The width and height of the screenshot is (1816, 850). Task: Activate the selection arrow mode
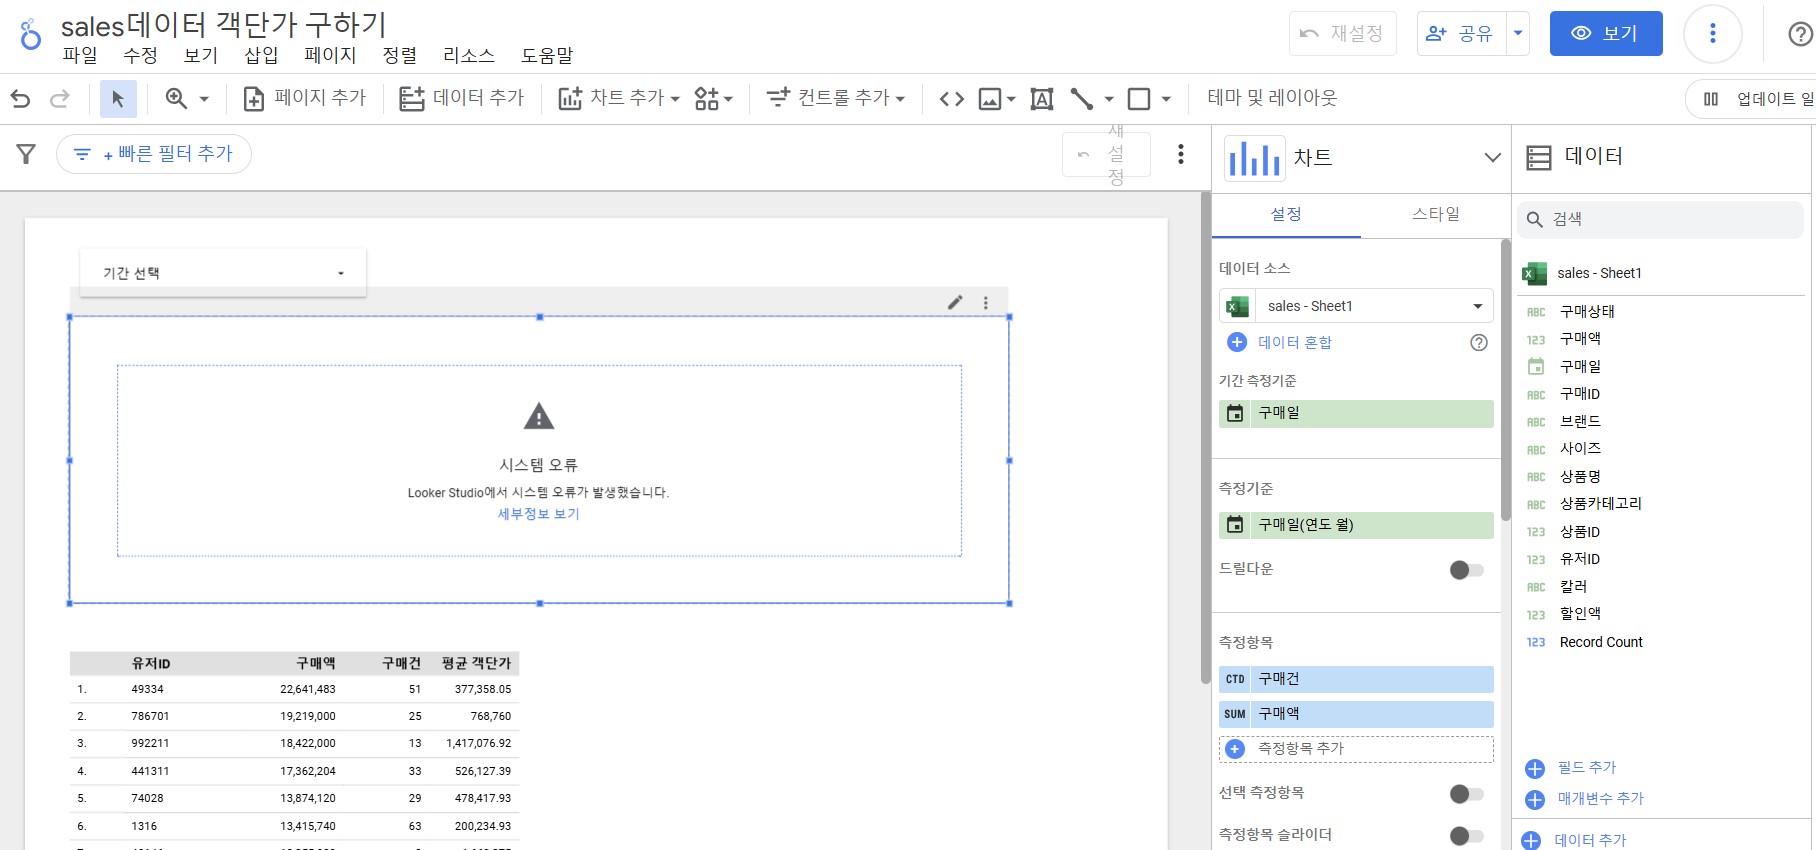tap(118, 98)
